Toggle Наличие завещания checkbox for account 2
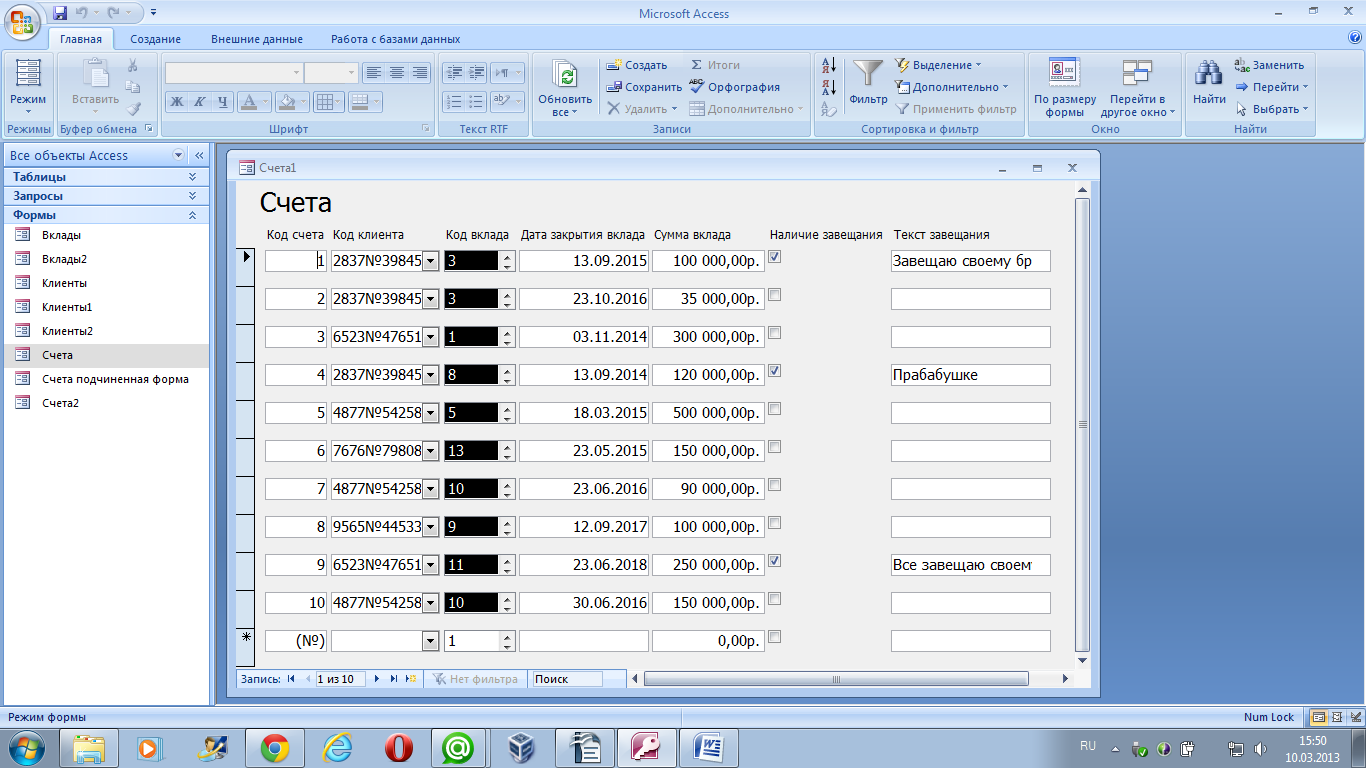1366x768 pixels. click(775, 295)
